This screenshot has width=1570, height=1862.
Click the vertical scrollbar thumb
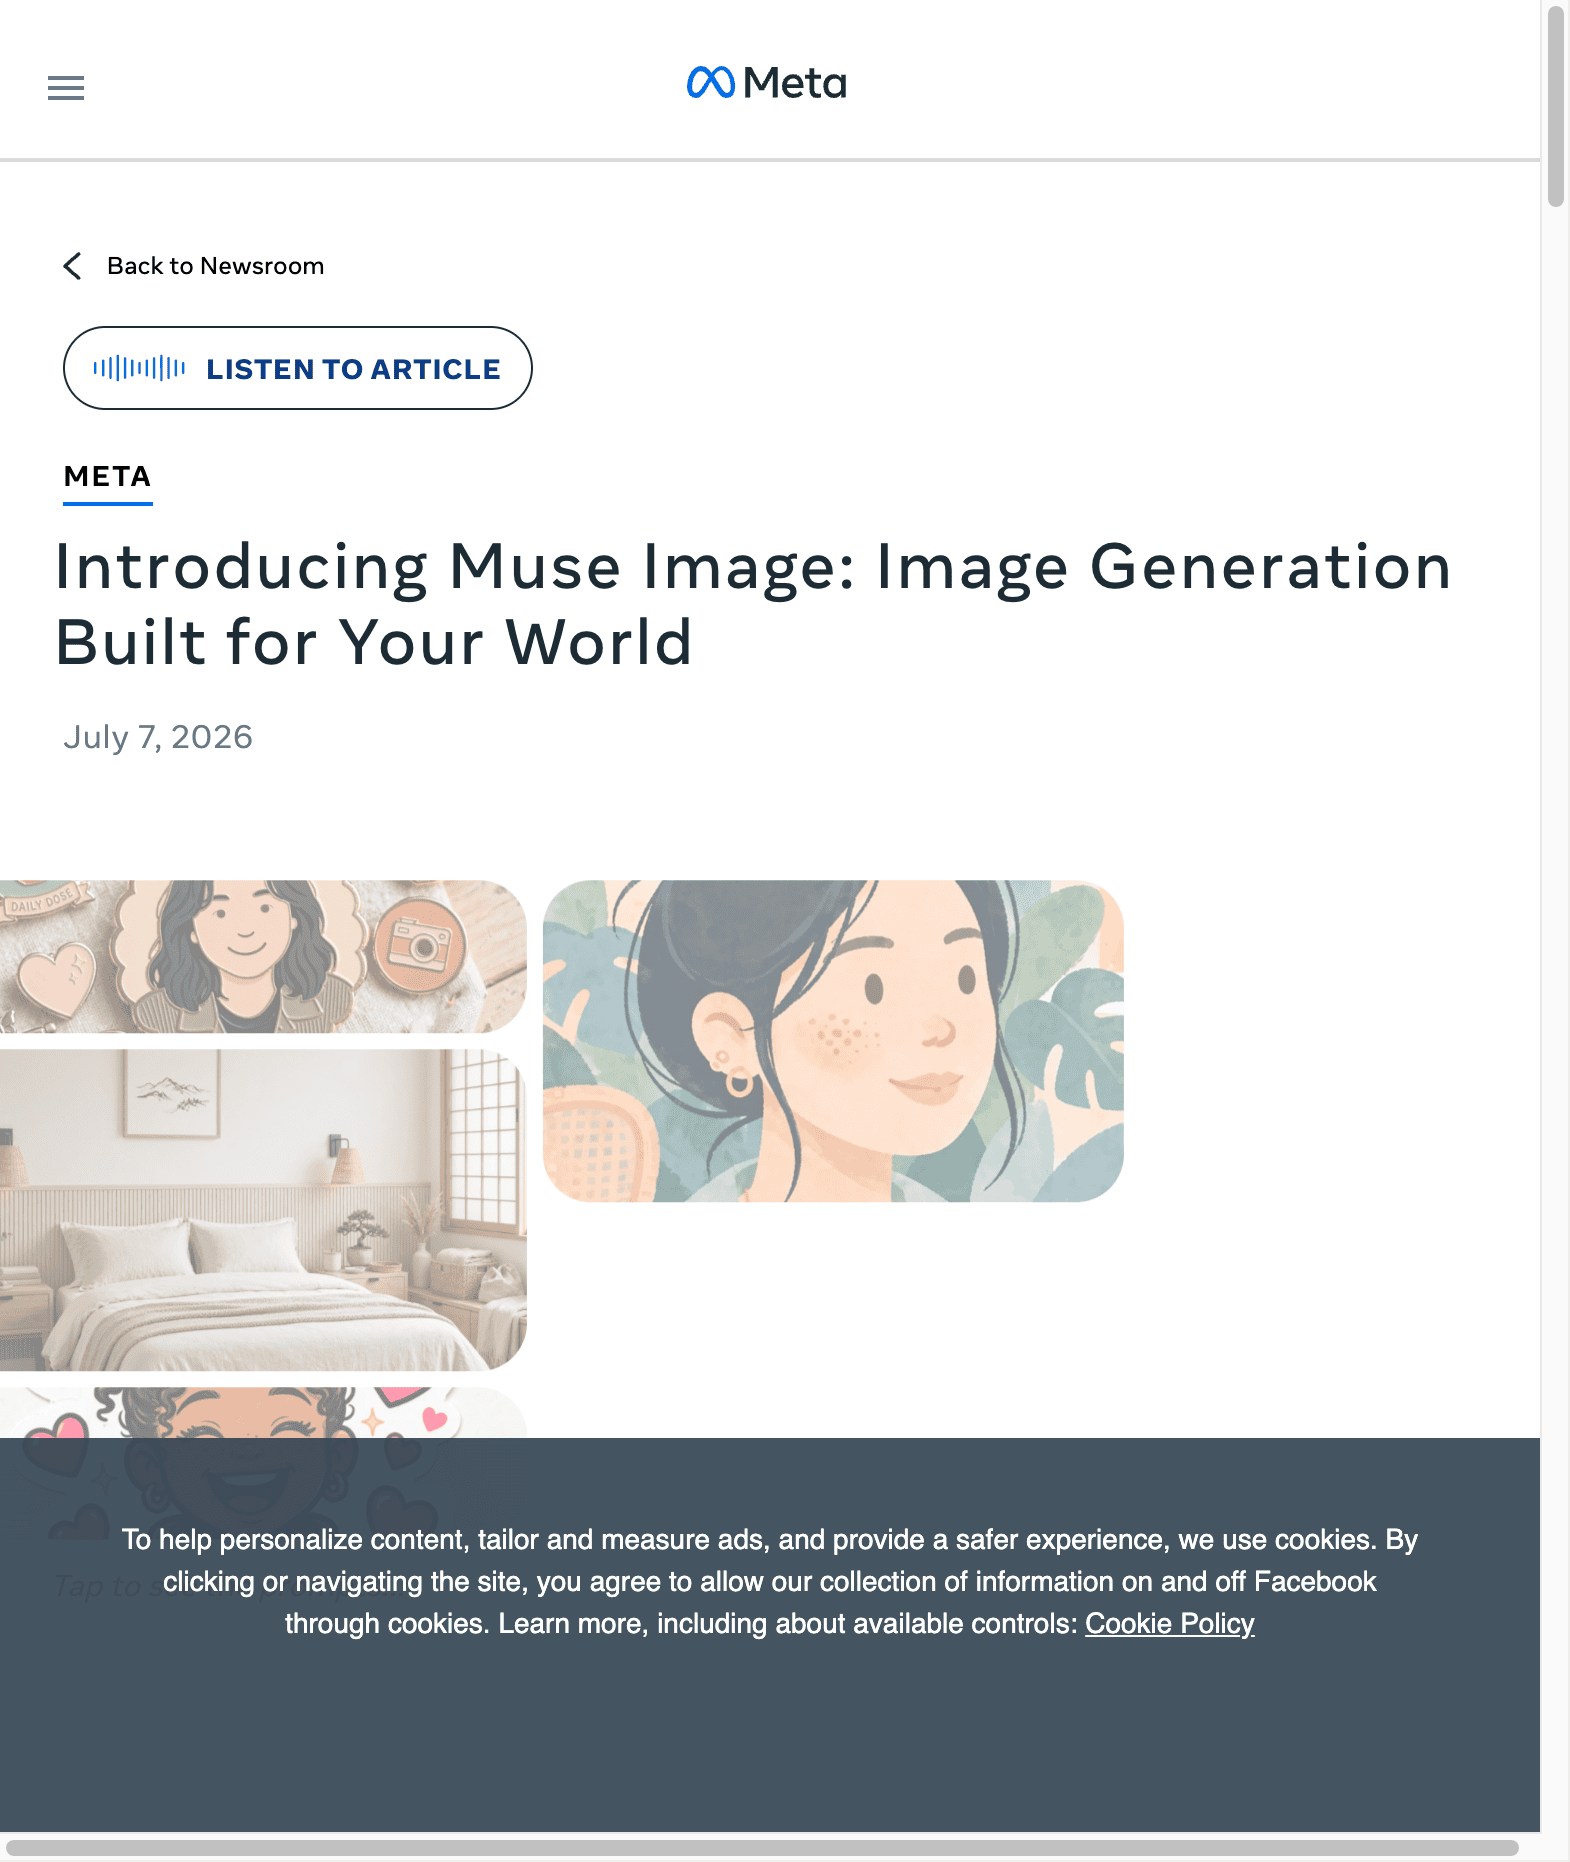click(x=1555, y=105)
